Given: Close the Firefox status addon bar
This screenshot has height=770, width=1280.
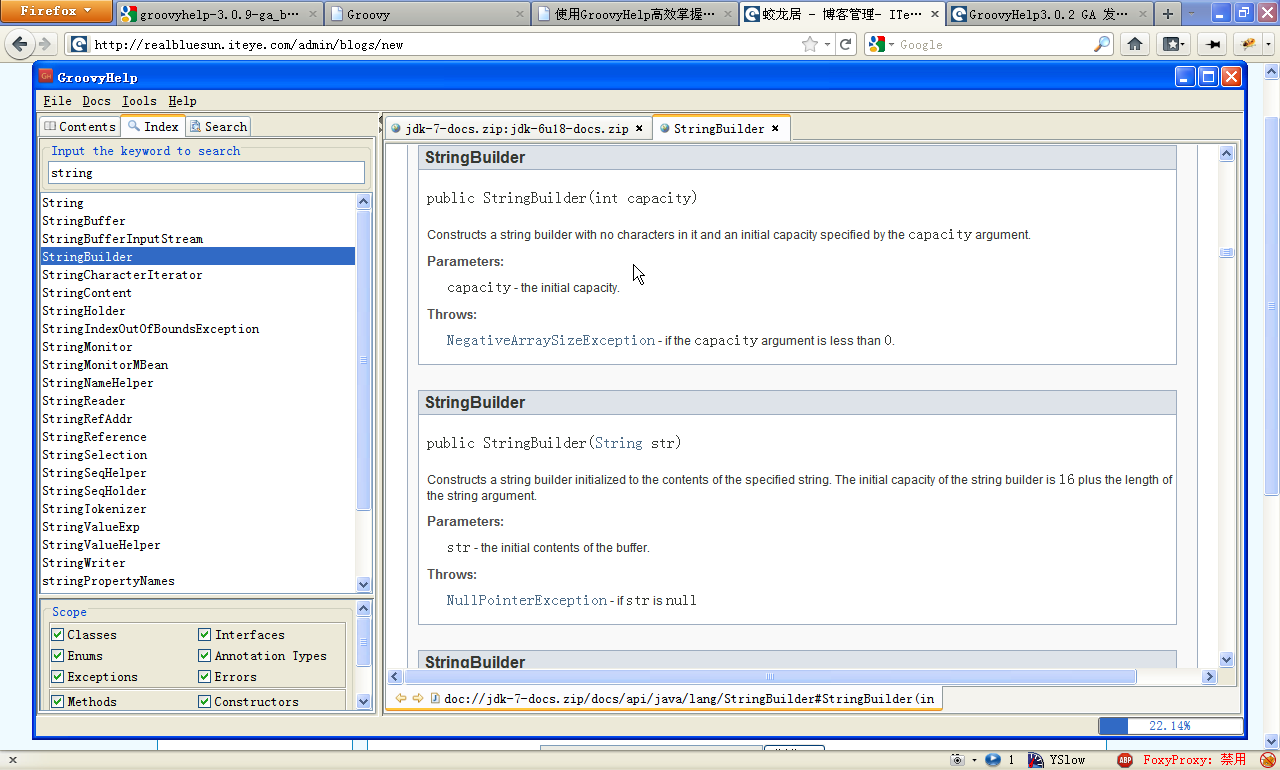Looking at the screenshot, I should (14, 760).
